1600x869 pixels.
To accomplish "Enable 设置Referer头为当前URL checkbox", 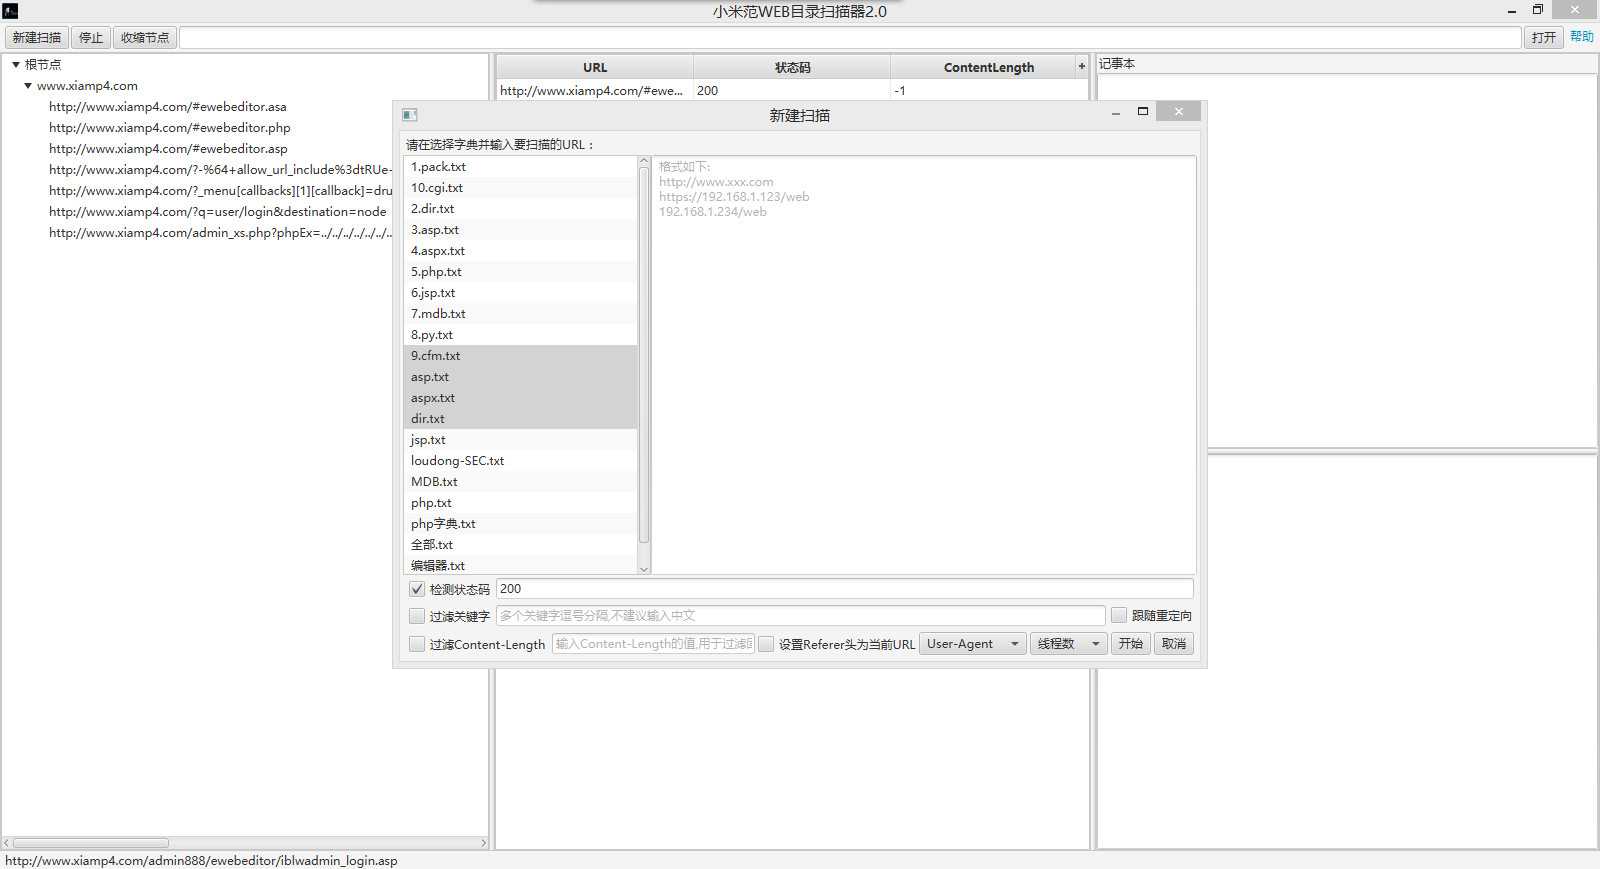I will [766, 644].
